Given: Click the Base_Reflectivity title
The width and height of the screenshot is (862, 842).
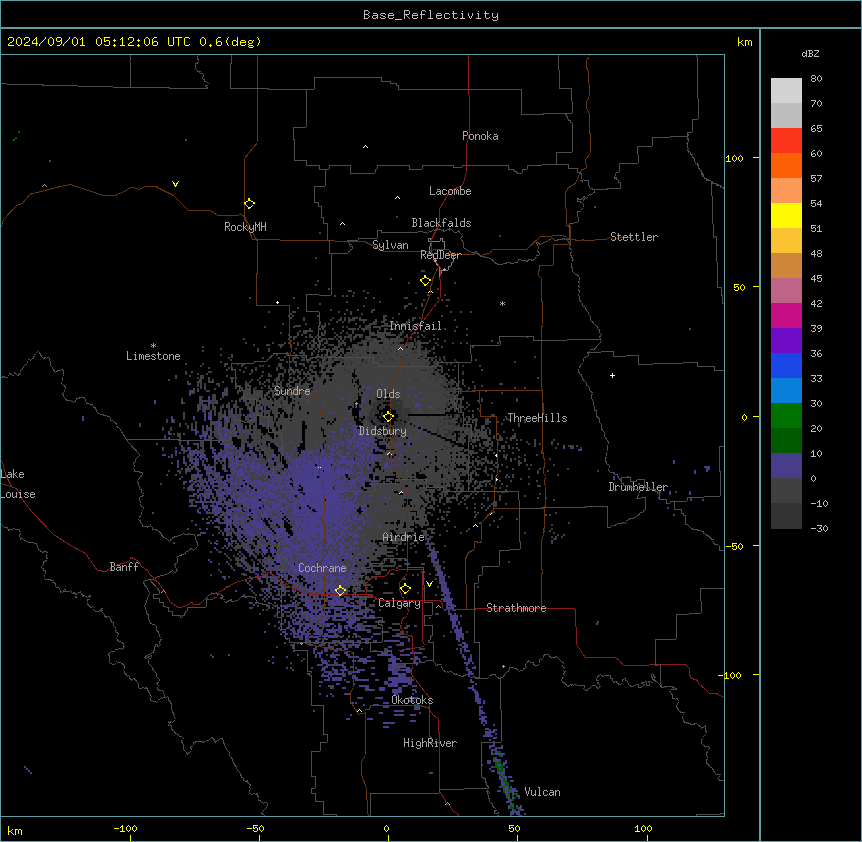Looking at the screenshot, I should [431, 15].
